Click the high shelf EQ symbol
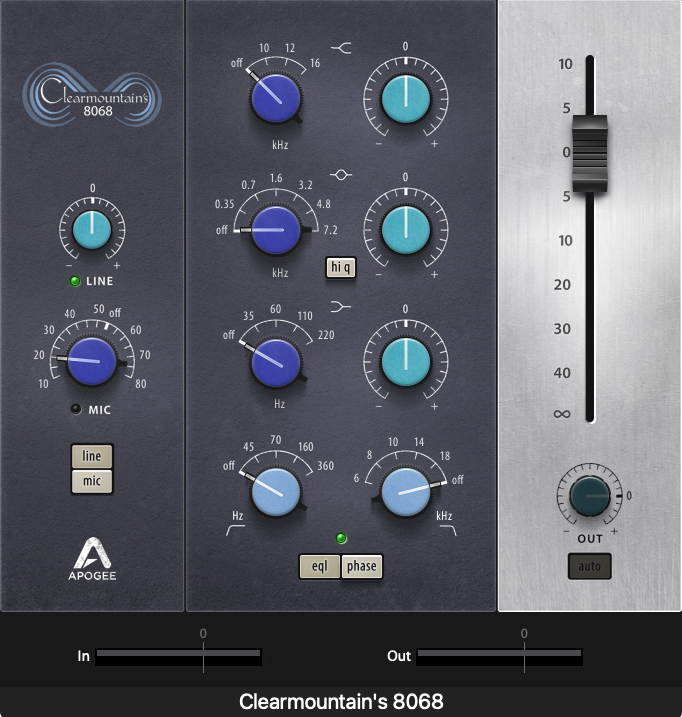Screen dimensions: 682x717 point(341,48)
